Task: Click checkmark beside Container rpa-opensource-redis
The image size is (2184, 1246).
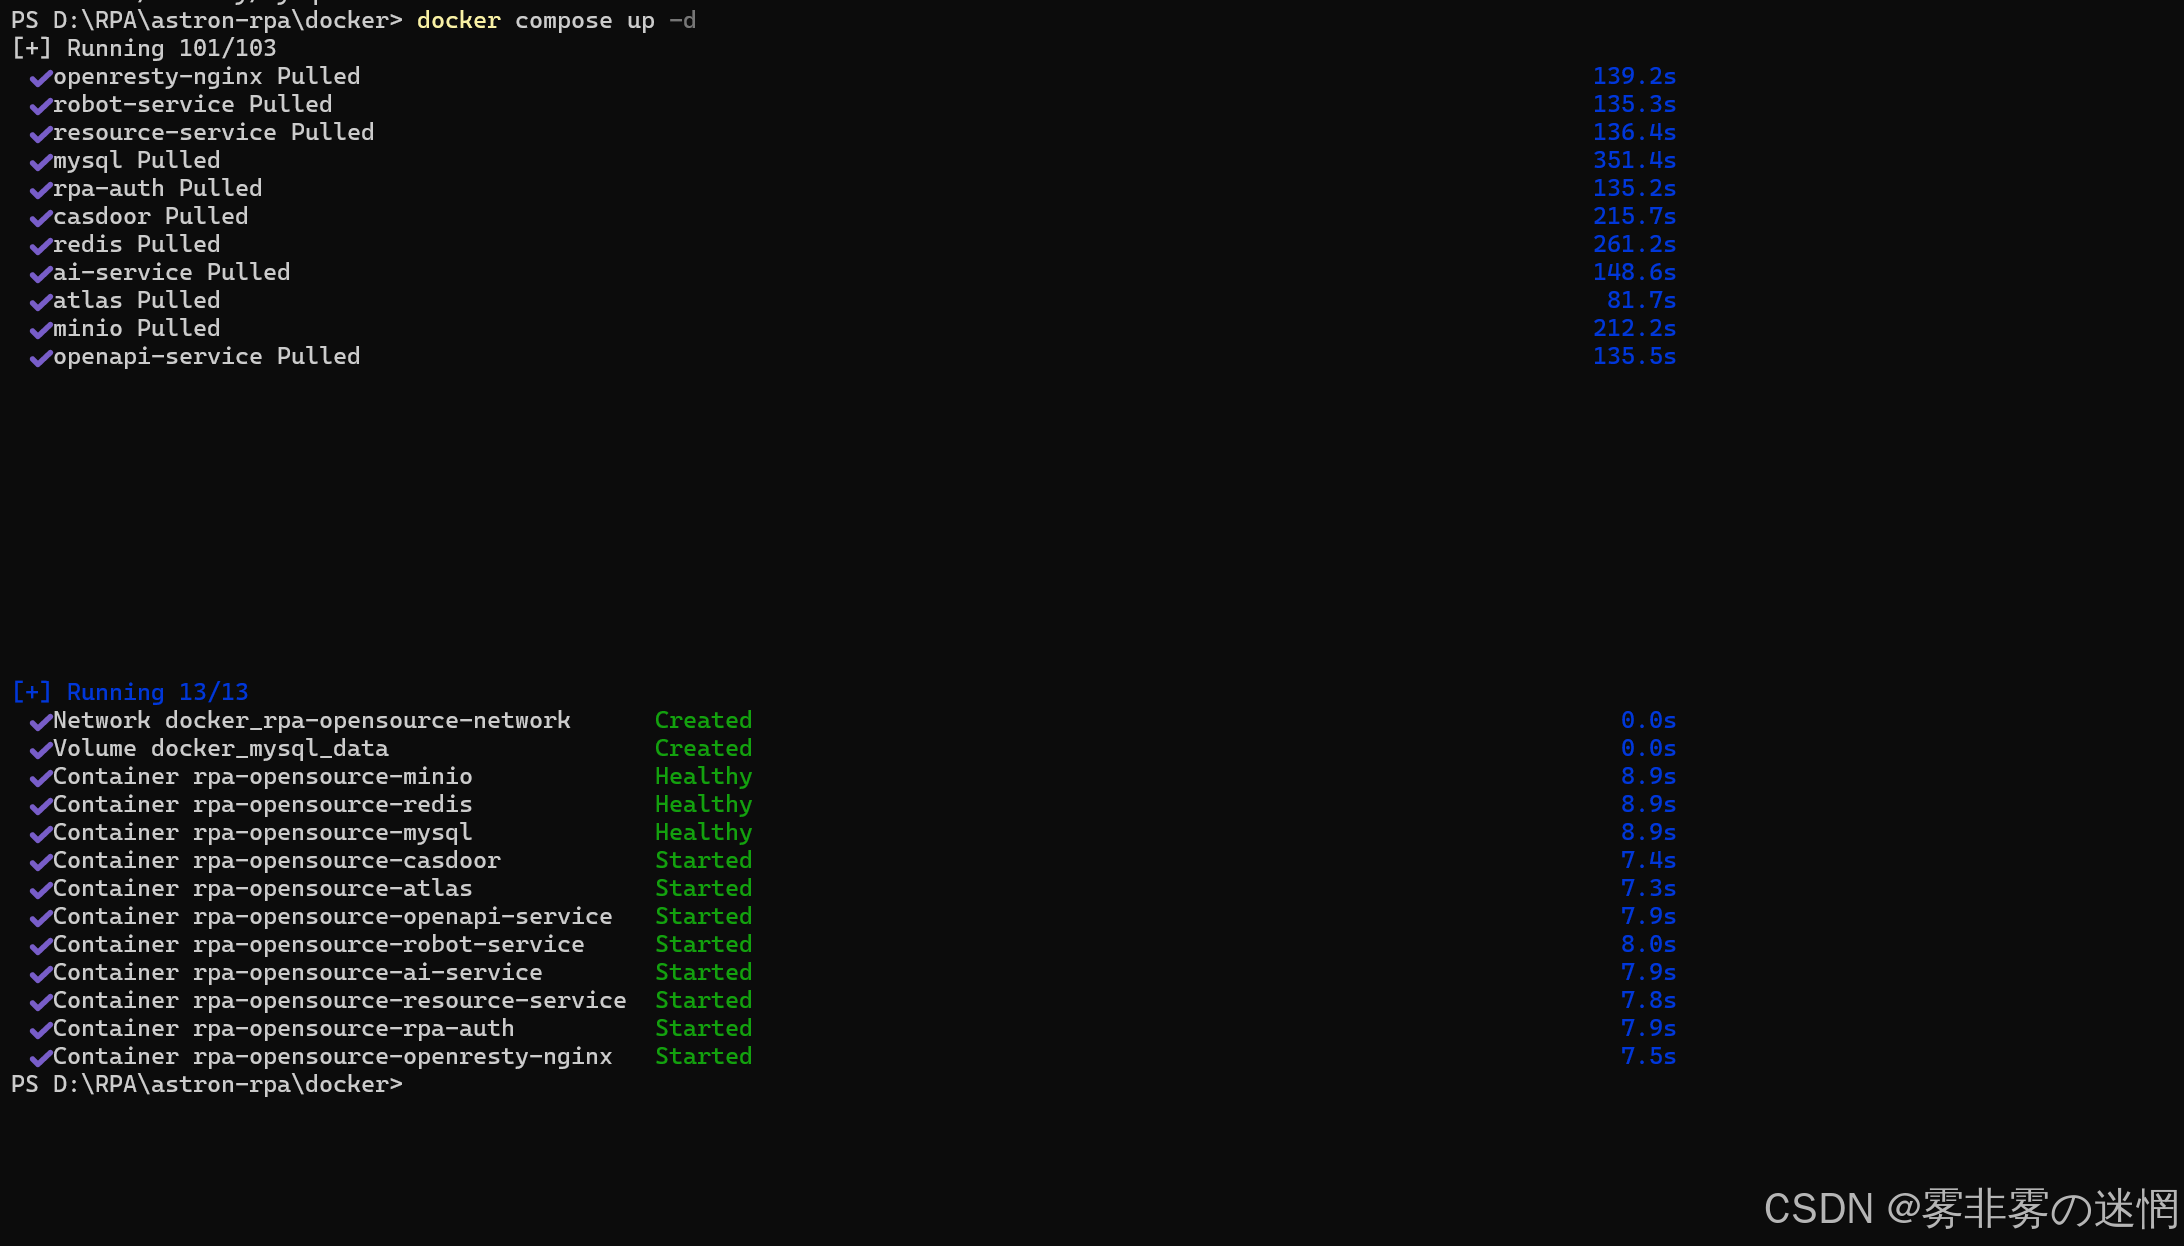Action: [x=40, y=806]
